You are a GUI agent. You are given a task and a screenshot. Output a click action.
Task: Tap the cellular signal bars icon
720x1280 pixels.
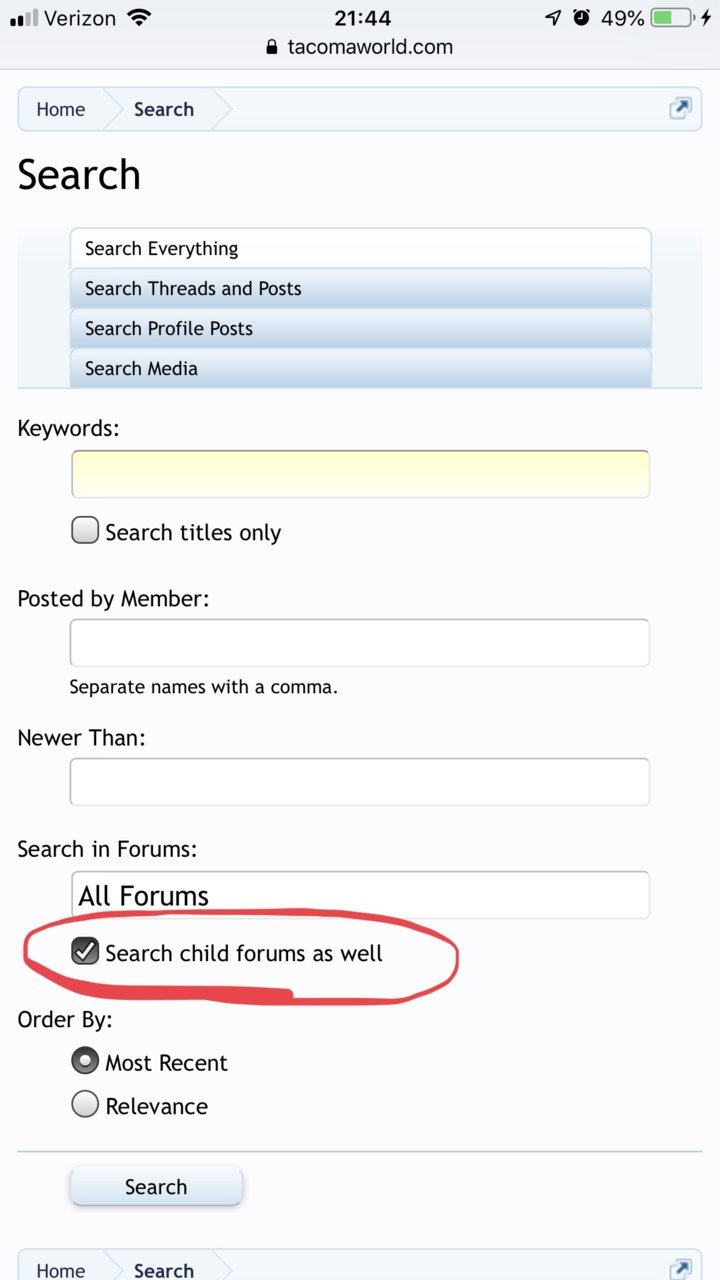click(x=24, y=19)
